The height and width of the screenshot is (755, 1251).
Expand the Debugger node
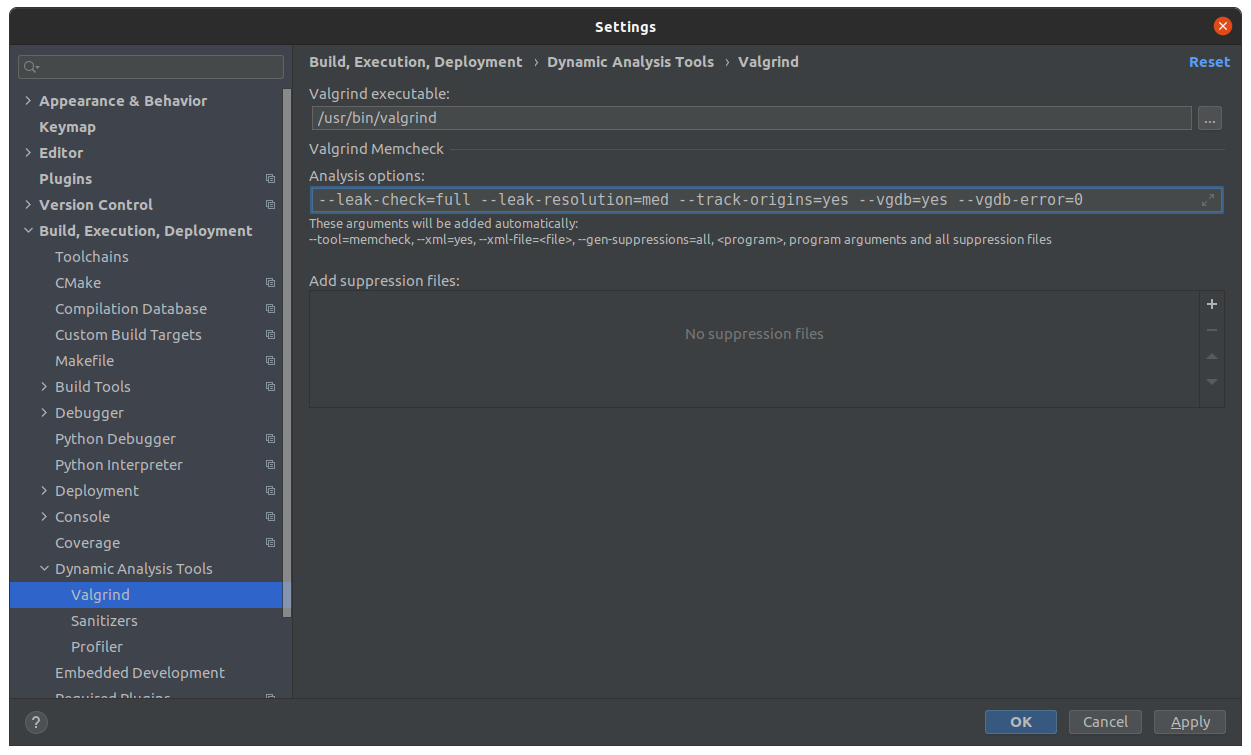[x=44, y=413]
